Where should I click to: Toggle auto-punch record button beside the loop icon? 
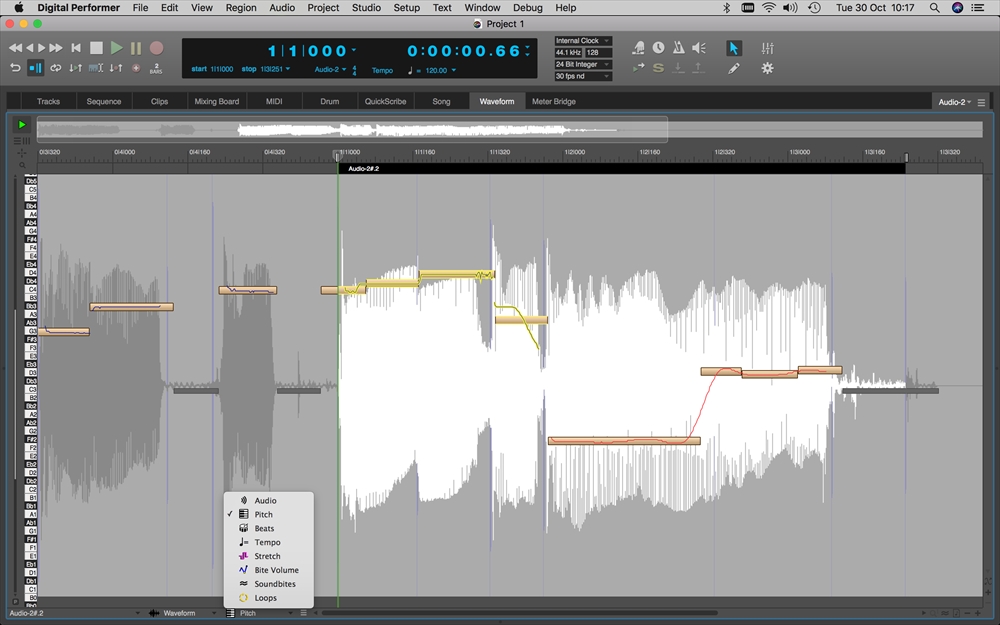[x=75, y=68]
